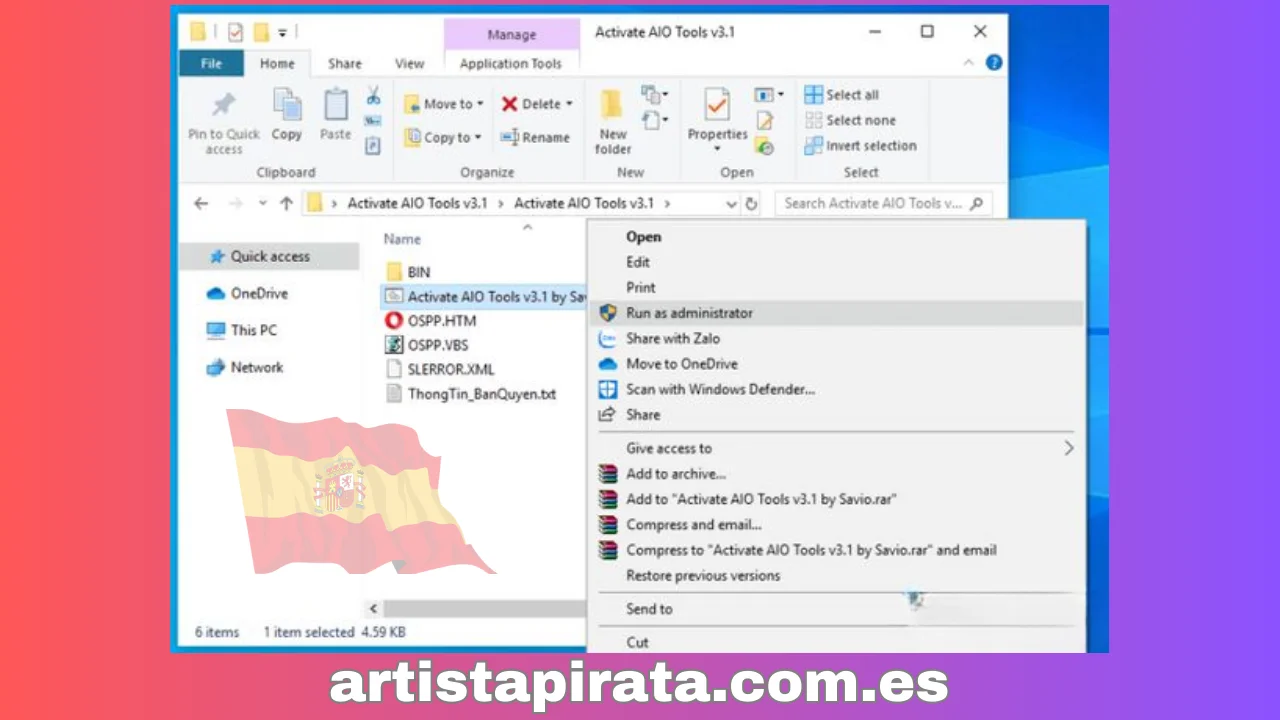This screenshot has height=720, width=1280.
Task: Click the Refresh icon beside address bar
Action: pyautogui.click(x=752, y=203)
